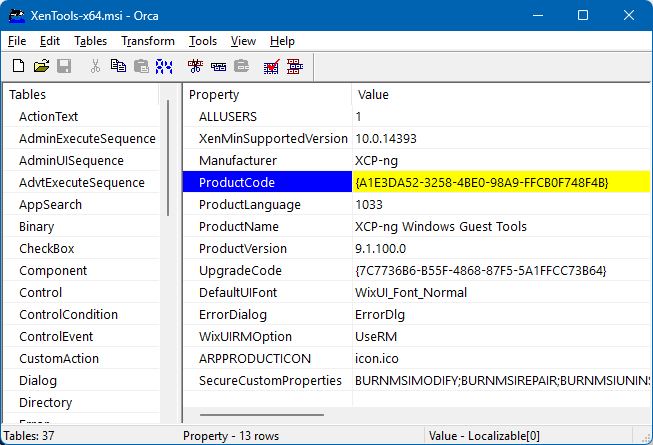Viewport: 653px width, 445px height.
Task: Open the Tools menu
Action: tap(203, 41)
